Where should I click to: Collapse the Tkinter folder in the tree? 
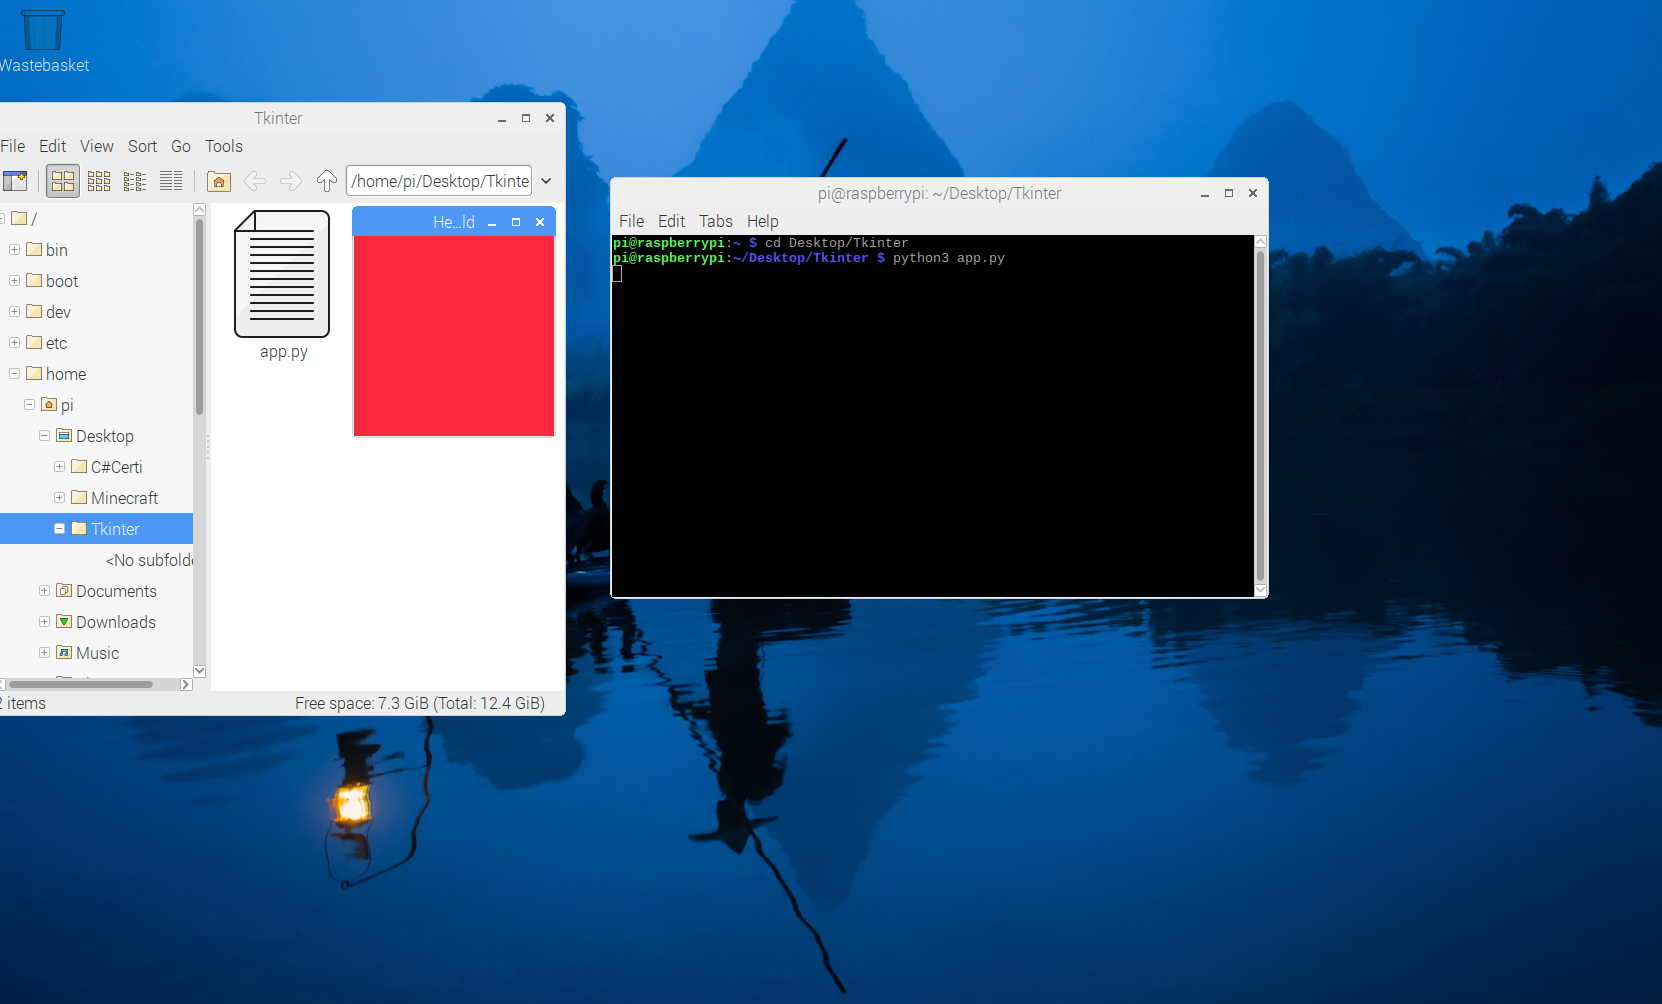[59, 528]
